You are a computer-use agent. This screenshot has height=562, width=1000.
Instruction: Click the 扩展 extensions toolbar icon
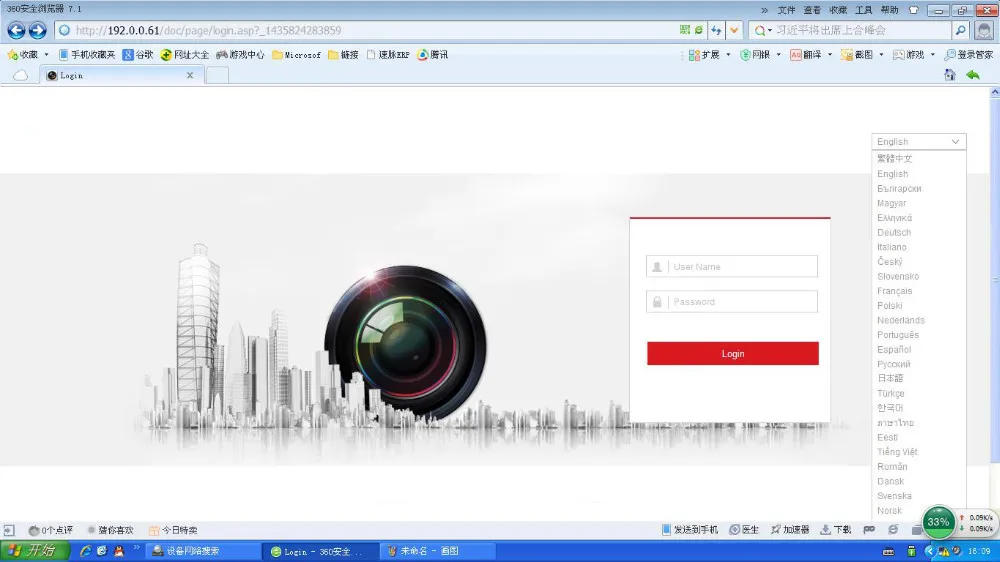[704, 55]
